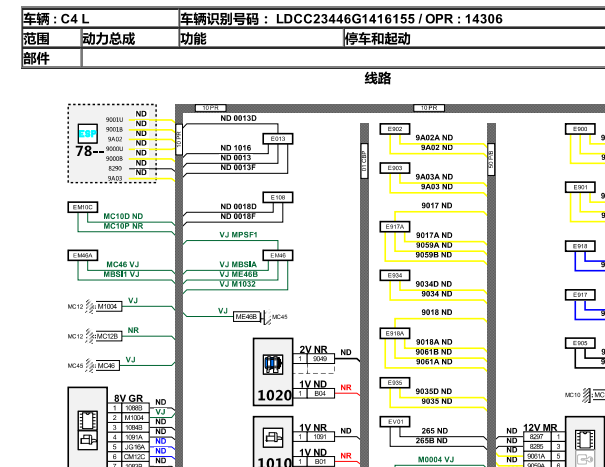Click wire label 'ND 0013D'
The width and height of the screenshot is (605, 467).
click(x=238, y=118)
